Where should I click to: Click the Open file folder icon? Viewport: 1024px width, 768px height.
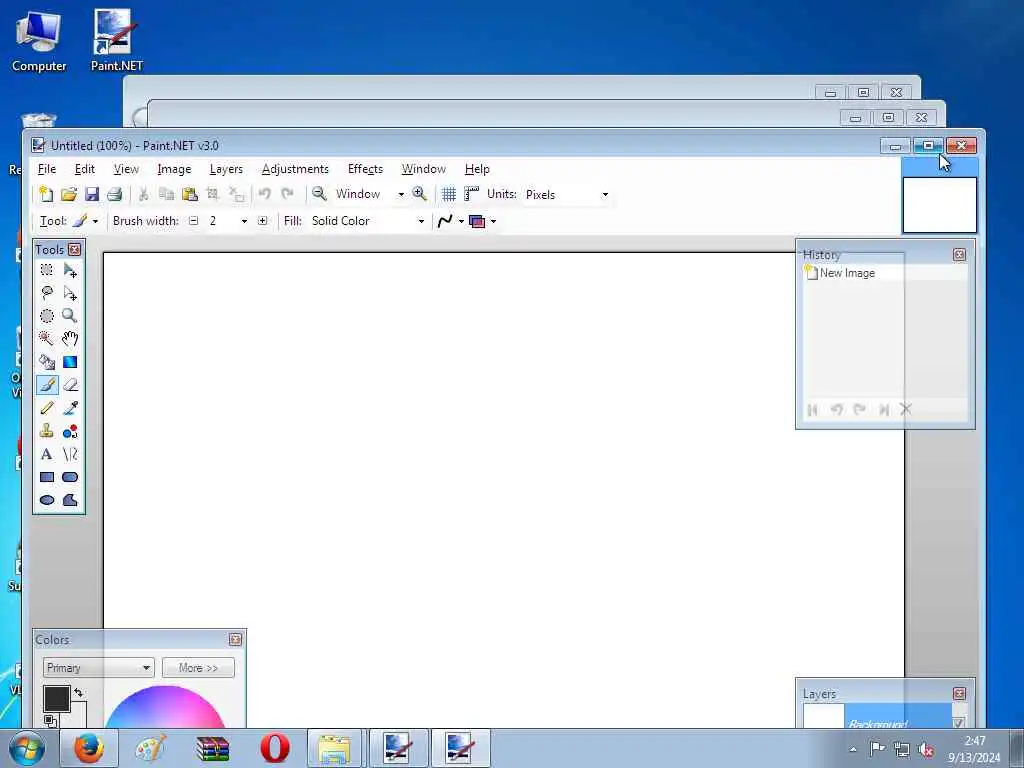69,194
